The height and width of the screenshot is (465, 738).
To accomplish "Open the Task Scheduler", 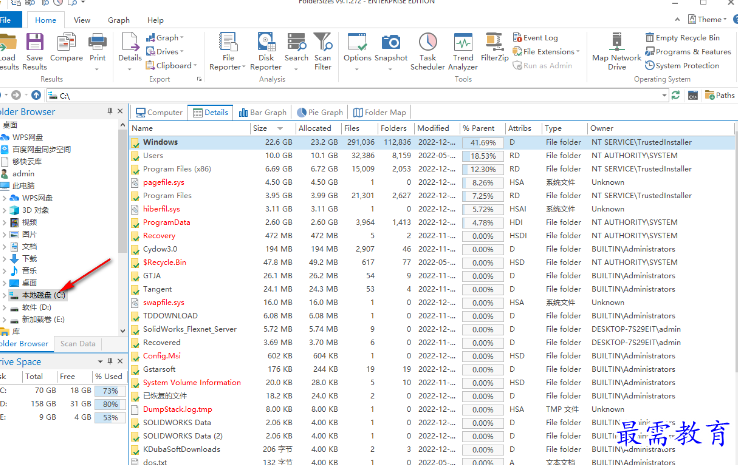I will click(427, 51).
